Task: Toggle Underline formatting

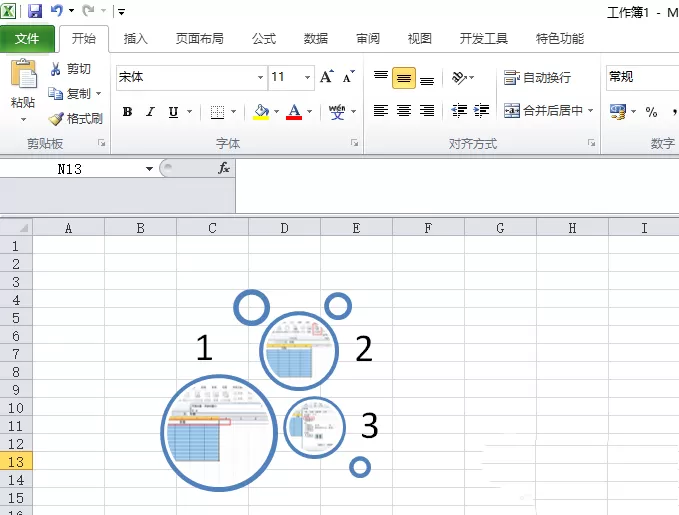Action: pos(173,112)
